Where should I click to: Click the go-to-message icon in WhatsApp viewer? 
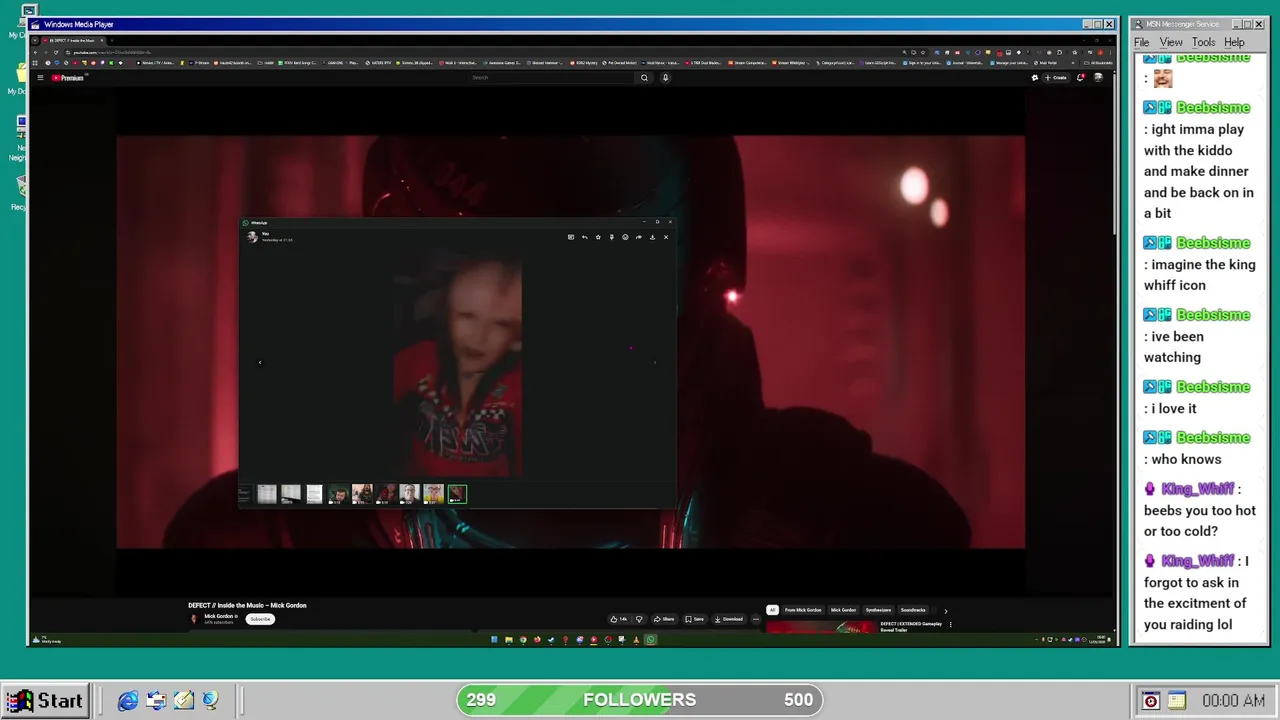(571, 237)
